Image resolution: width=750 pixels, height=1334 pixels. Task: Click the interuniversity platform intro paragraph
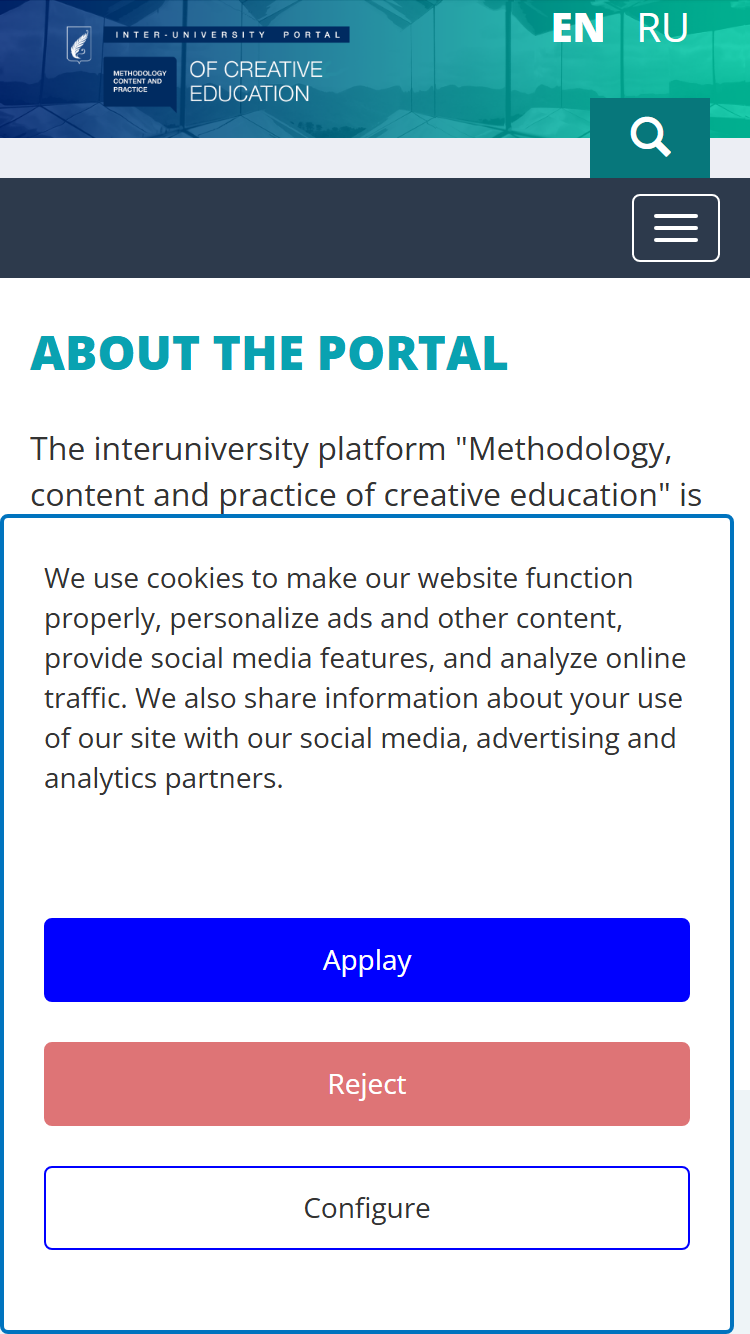click(x=366, y=472)
